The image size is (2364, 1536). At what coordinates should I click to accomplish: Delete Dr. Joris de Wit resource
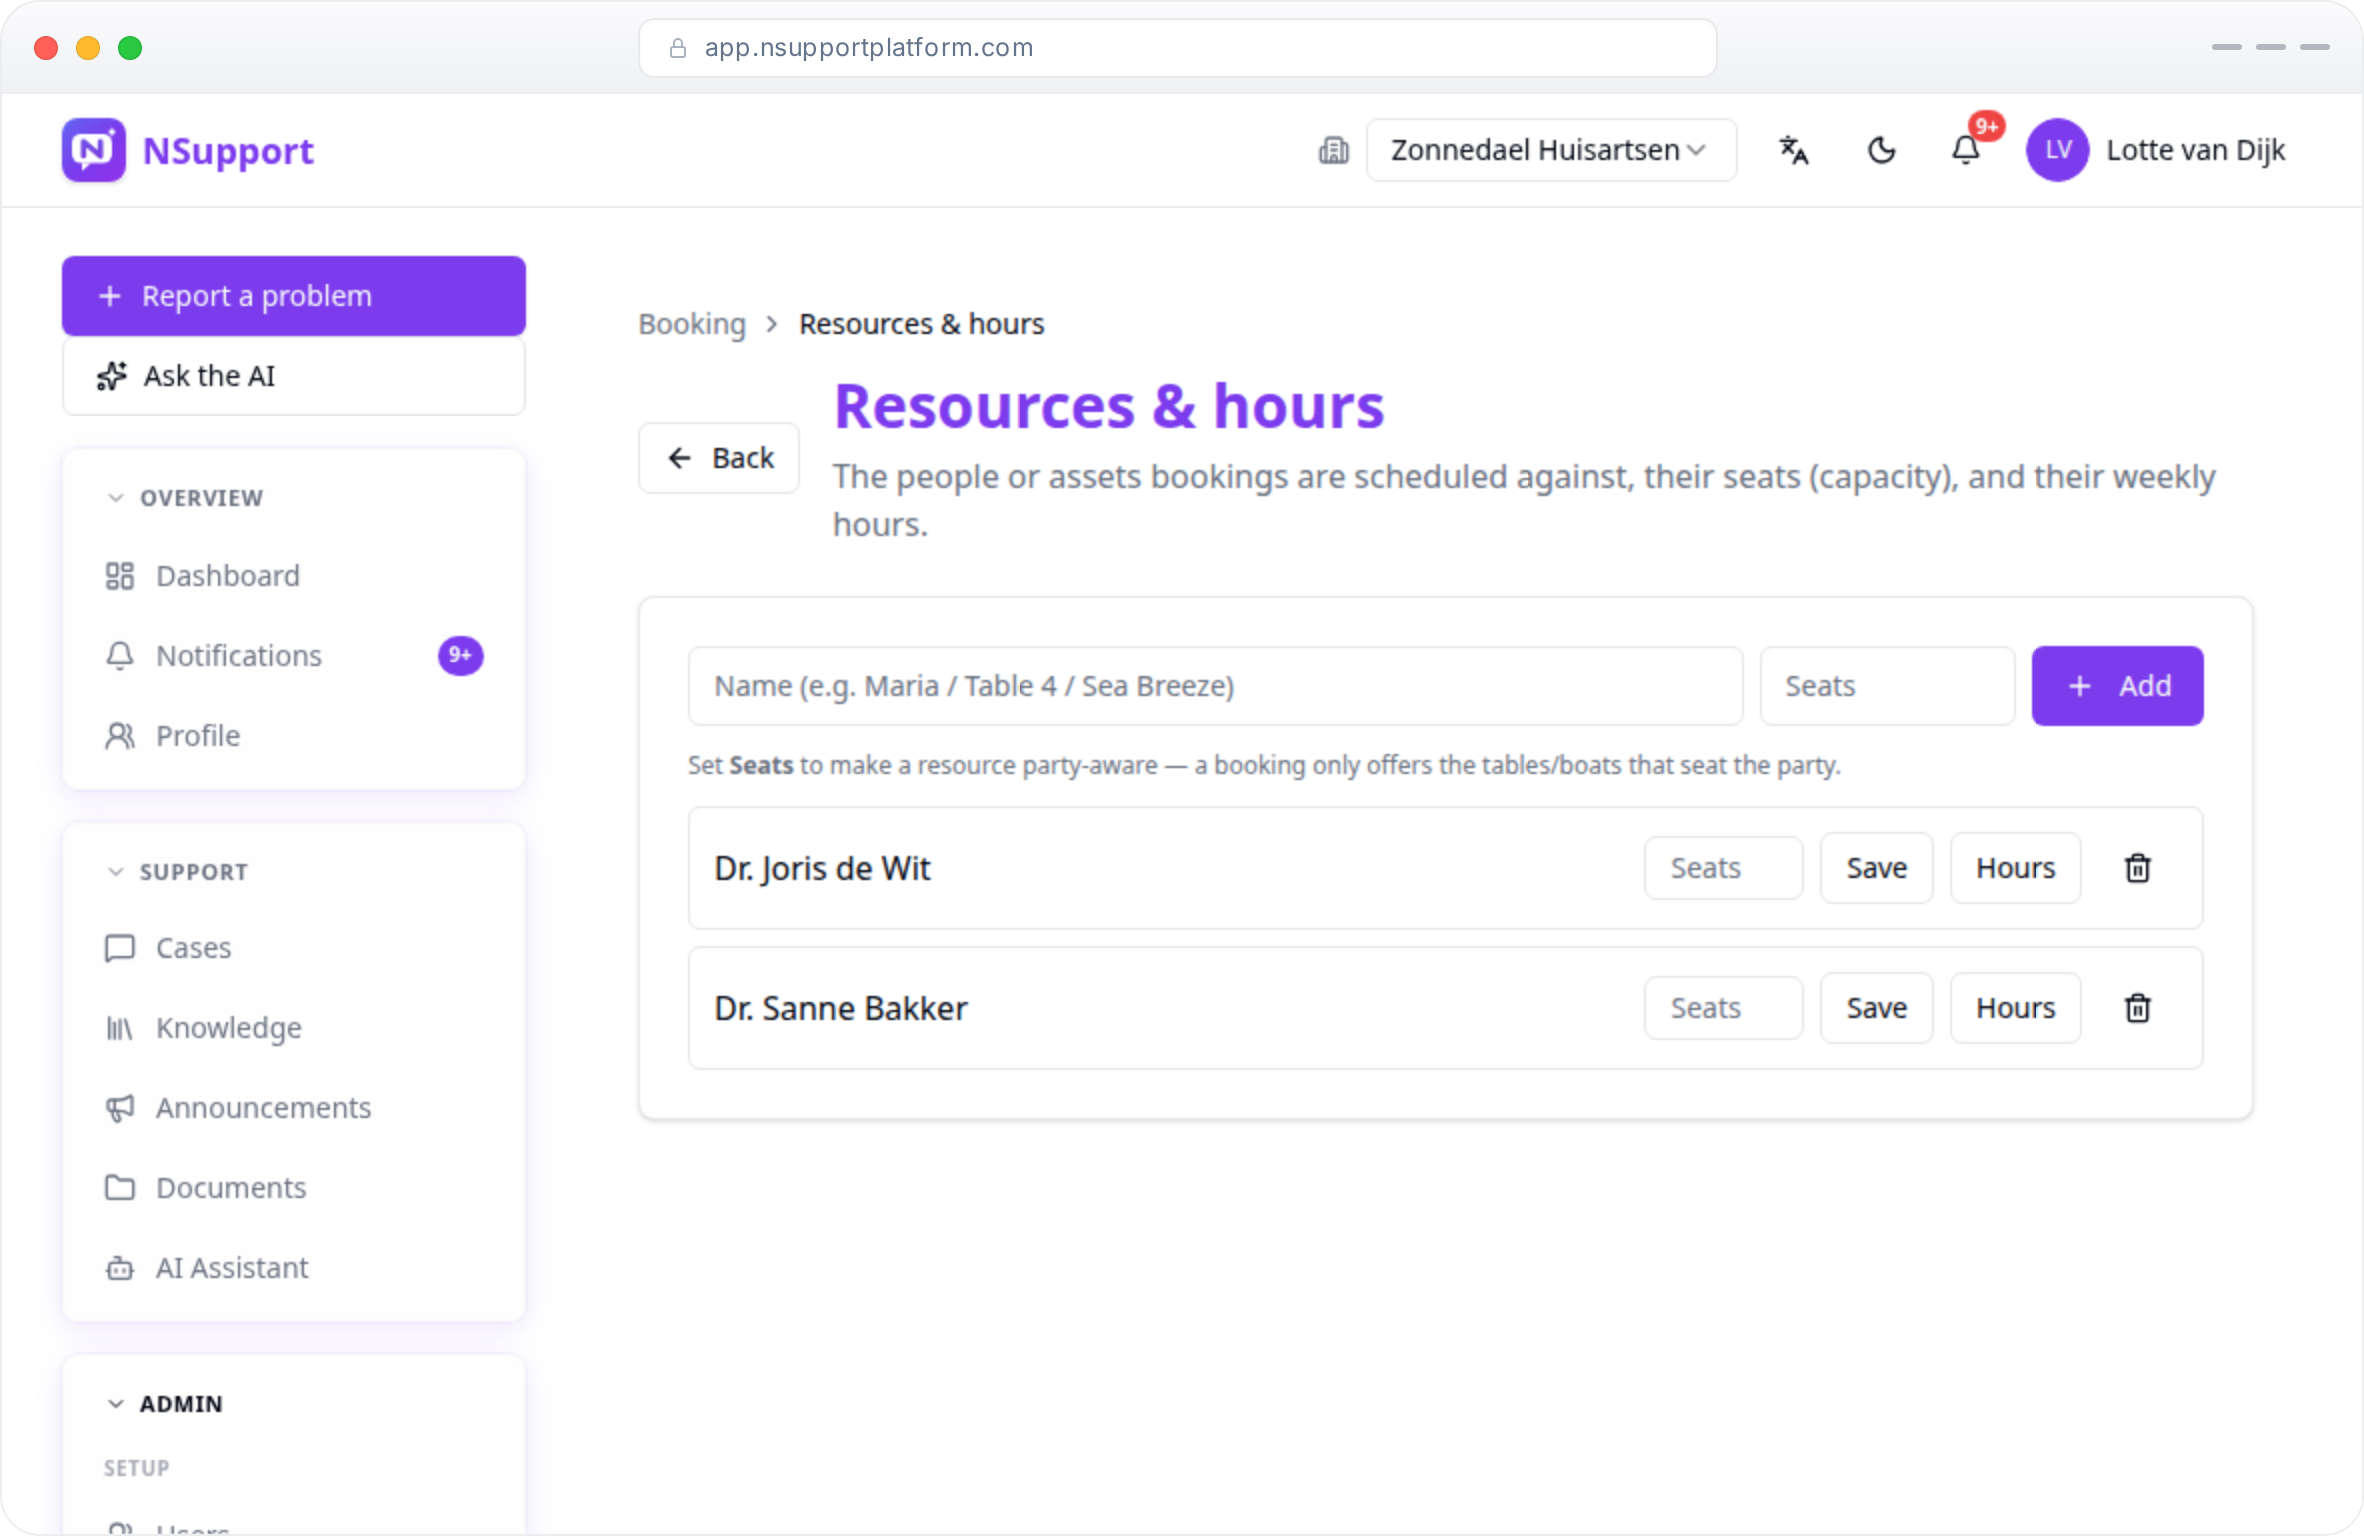[2138, 868]
